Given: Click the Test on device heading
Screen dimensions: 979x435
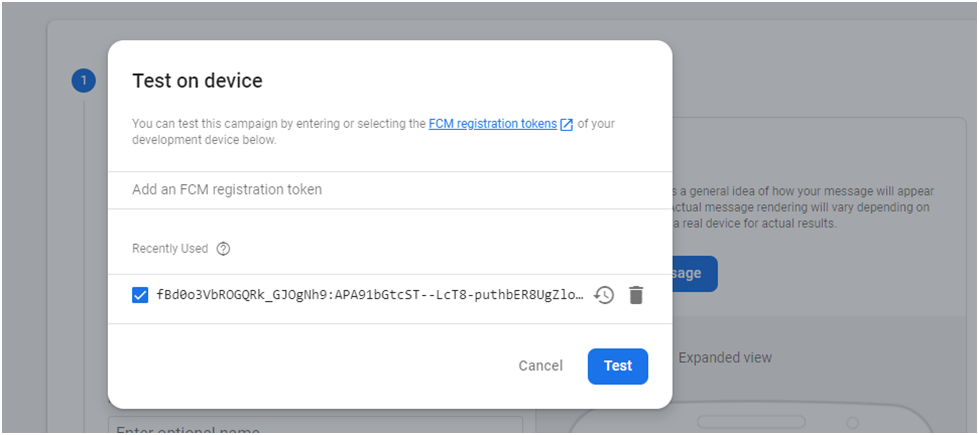Looking at the screenshot, I should [x=197, y=81].
